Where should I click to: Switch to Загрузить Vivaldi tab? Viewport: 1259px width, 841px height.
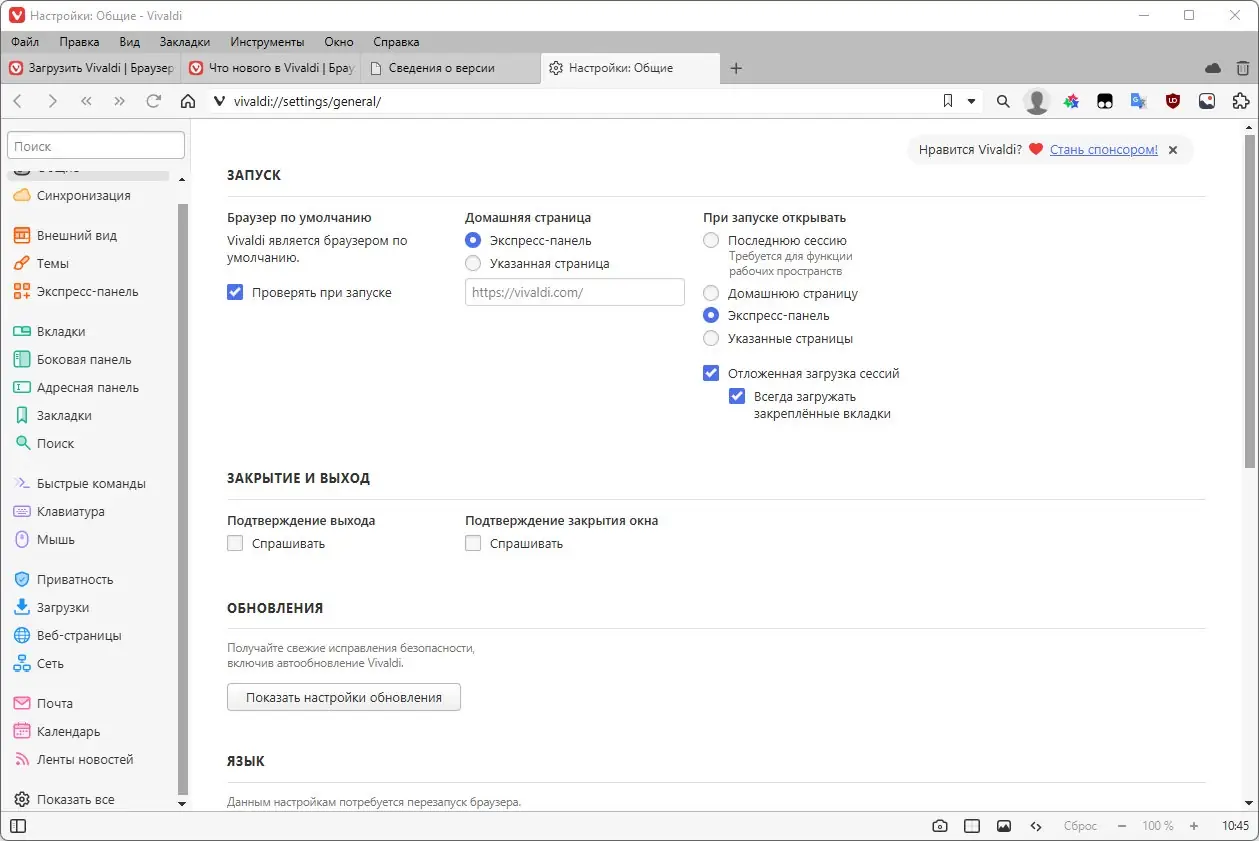tap(91, 68)
